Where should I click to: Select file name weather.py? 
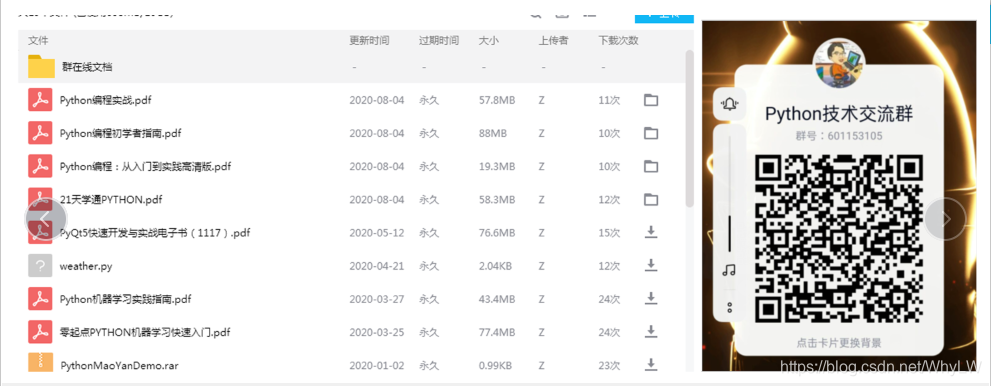coord(86,266)
